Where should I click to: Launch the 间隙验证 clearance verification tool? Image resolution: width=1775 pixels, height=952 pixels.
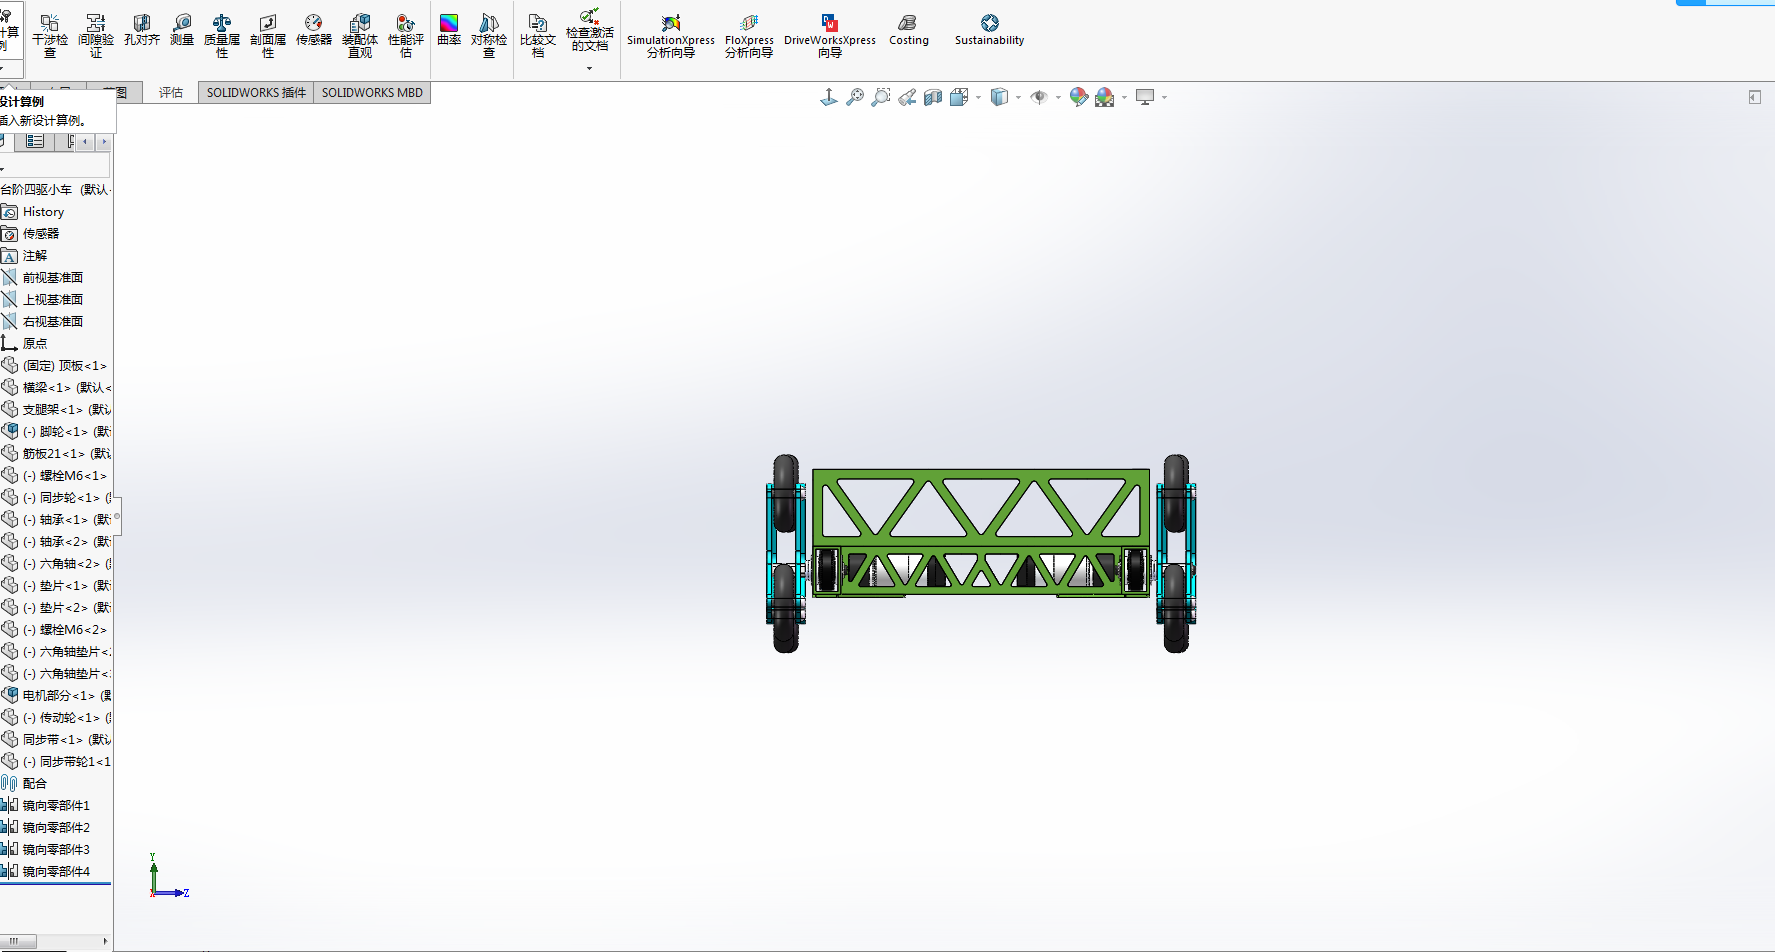(x=96, y=36)
